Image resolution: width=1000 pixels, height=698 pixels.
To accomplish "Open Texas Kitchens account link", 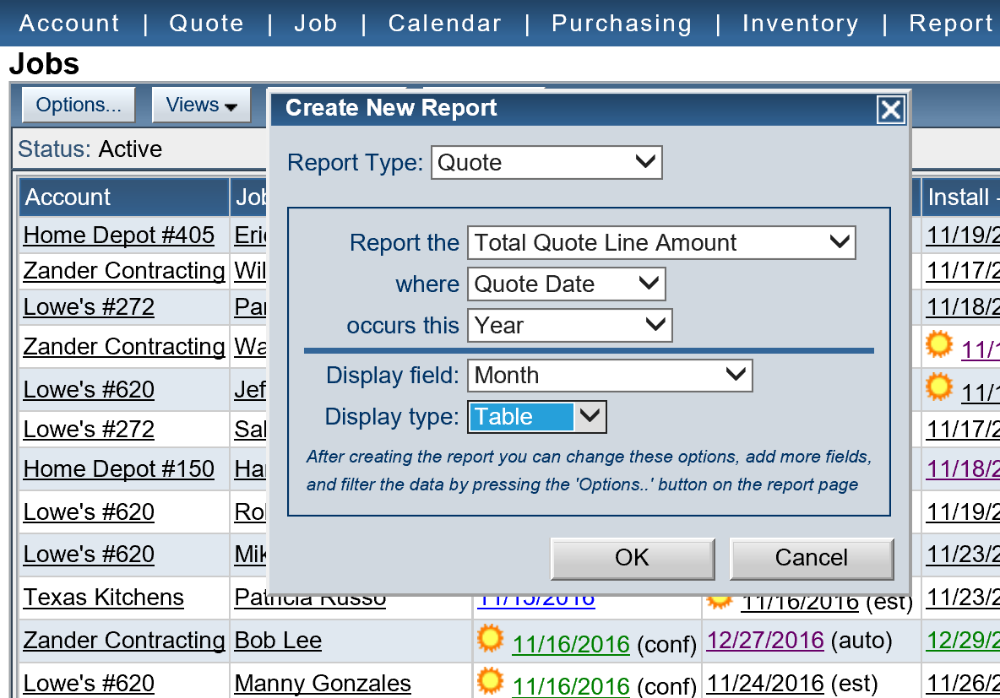I will point(103,597).
